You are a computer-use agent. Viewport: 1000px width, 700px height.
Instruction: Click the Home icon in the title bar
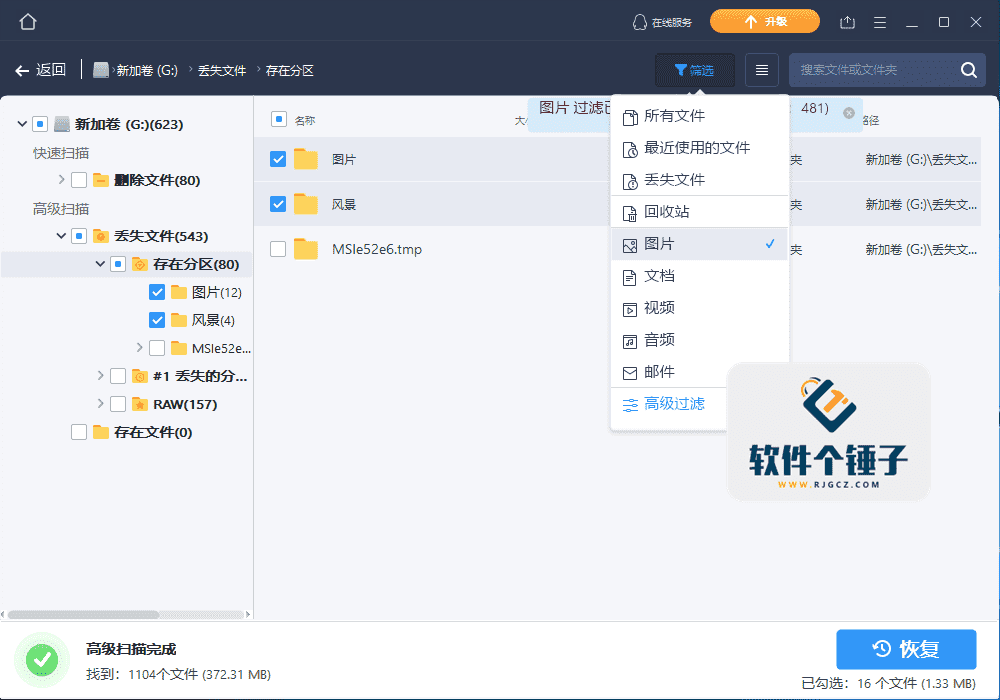coord(27,20)
